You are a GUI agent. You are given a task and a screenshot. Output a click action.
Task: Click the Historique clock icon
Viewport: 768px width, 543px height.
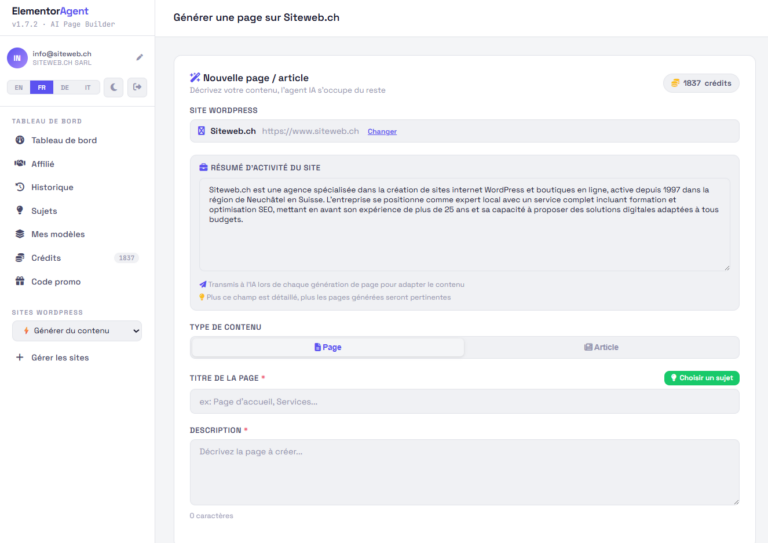[x=20, y=187]
